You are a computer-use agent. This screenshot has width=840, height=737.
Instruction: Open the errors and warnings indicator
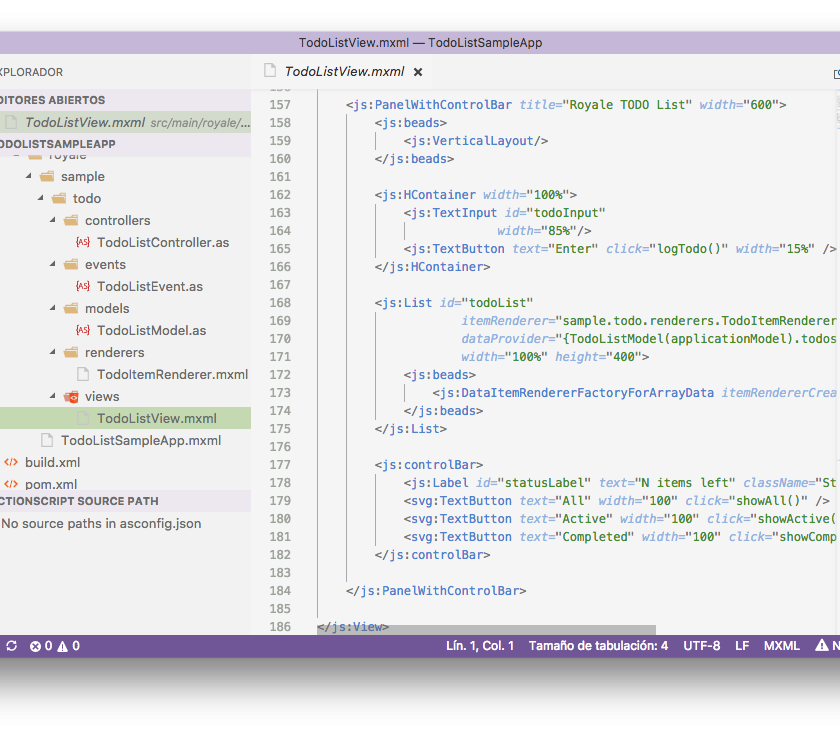click(55, 646)
